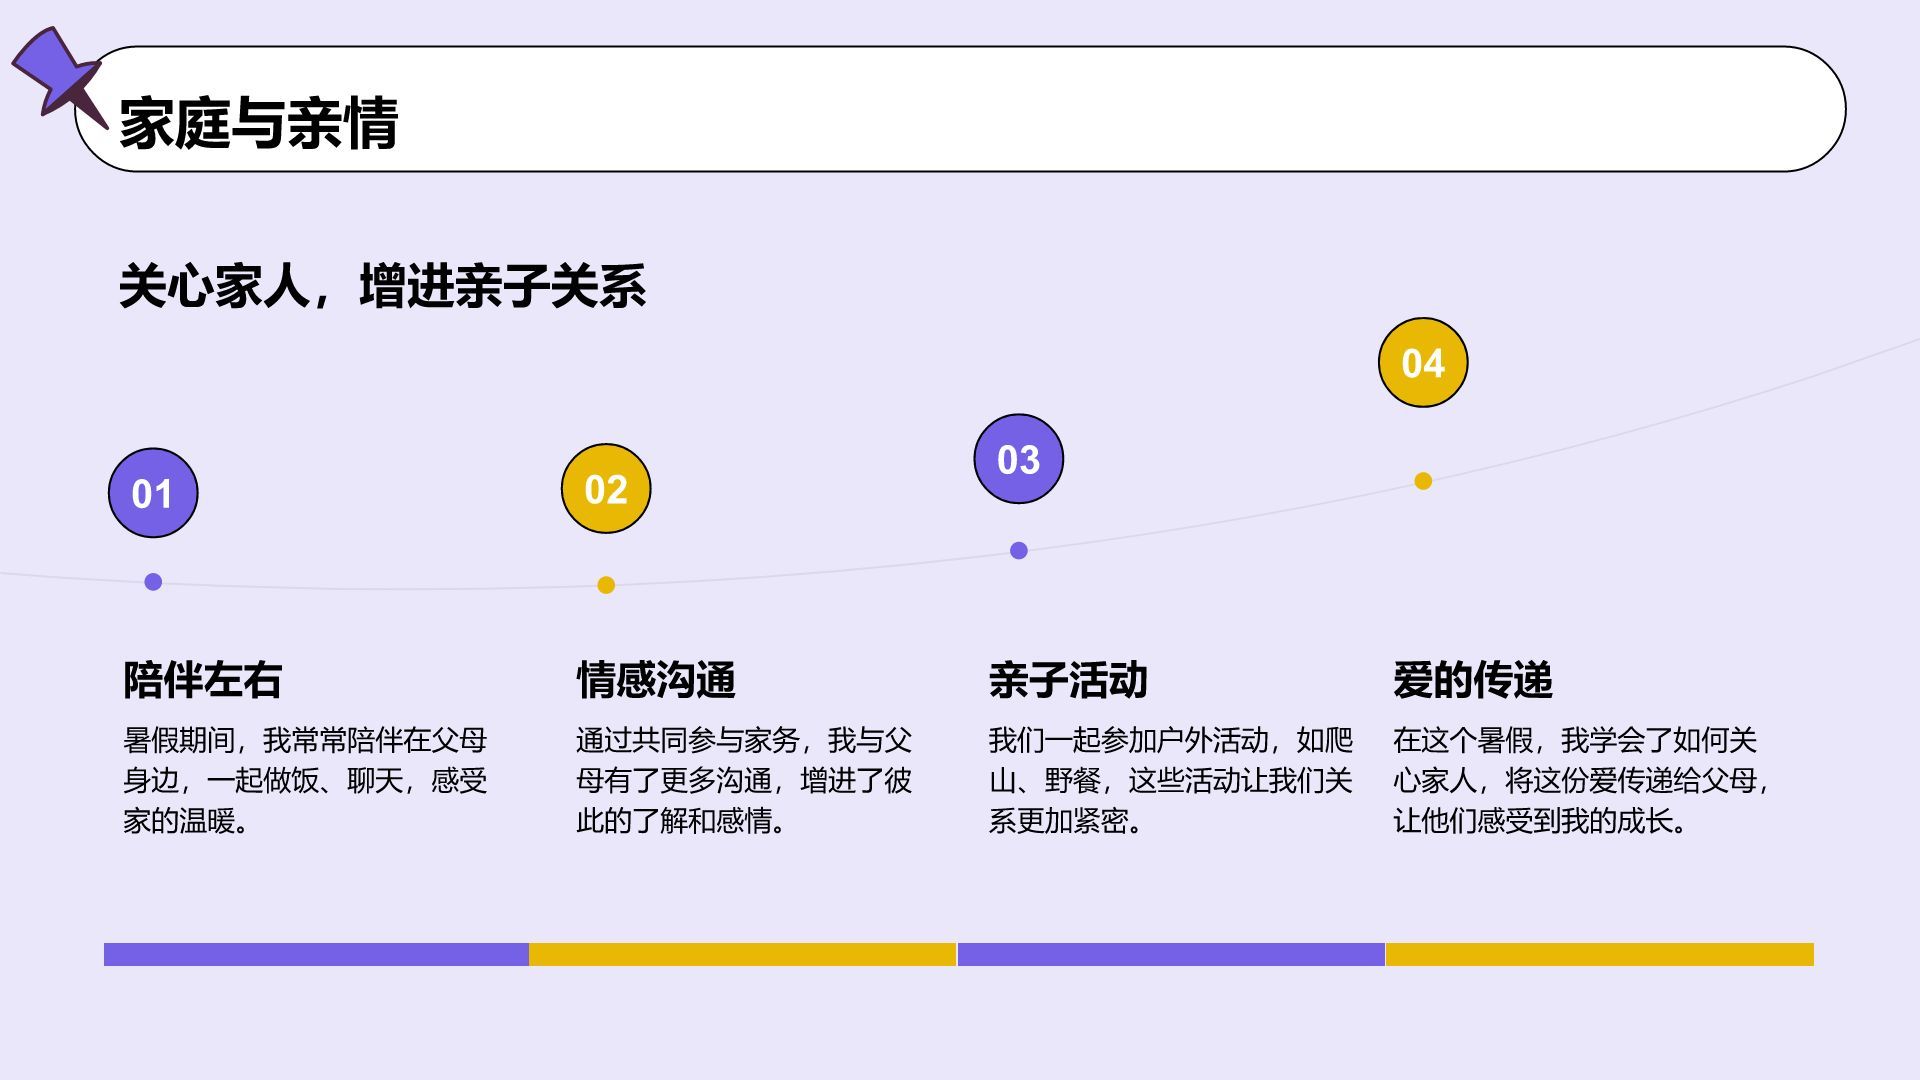The height and width of the screenshot is (1080, 1920).
Task: Click purple timeline dot under 03
Action: pos(1018,550)
